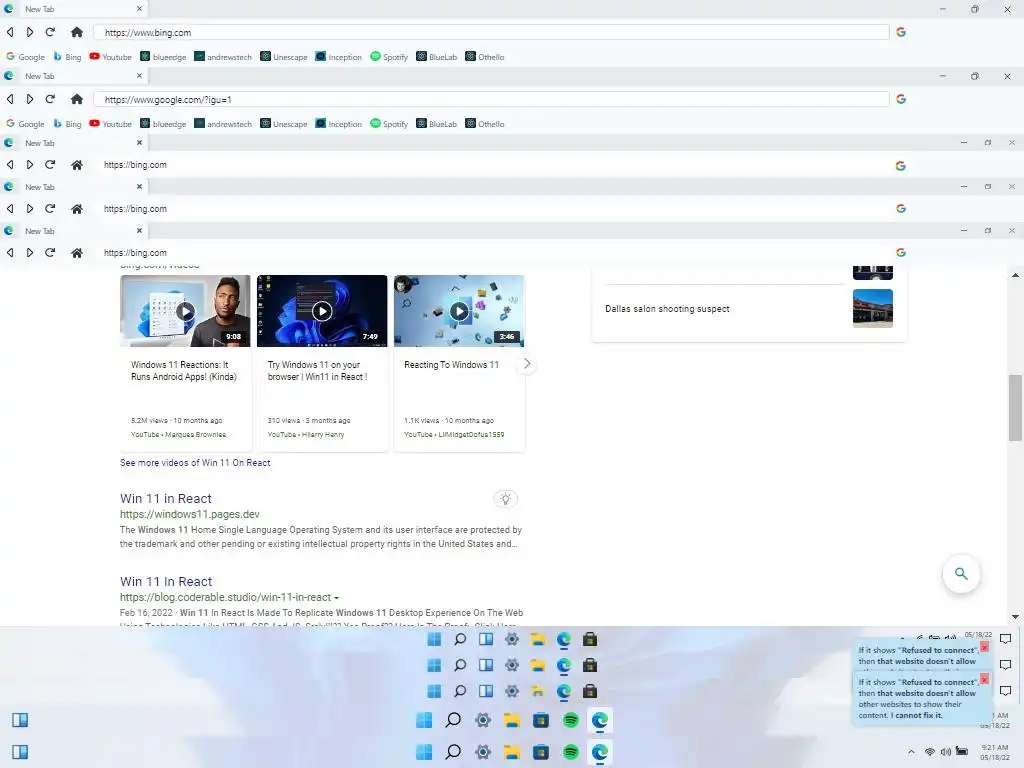Open the Win 11 In React coderable blog result
Viewport: 1024px width, 768px height.
click(x=166, y=581)
